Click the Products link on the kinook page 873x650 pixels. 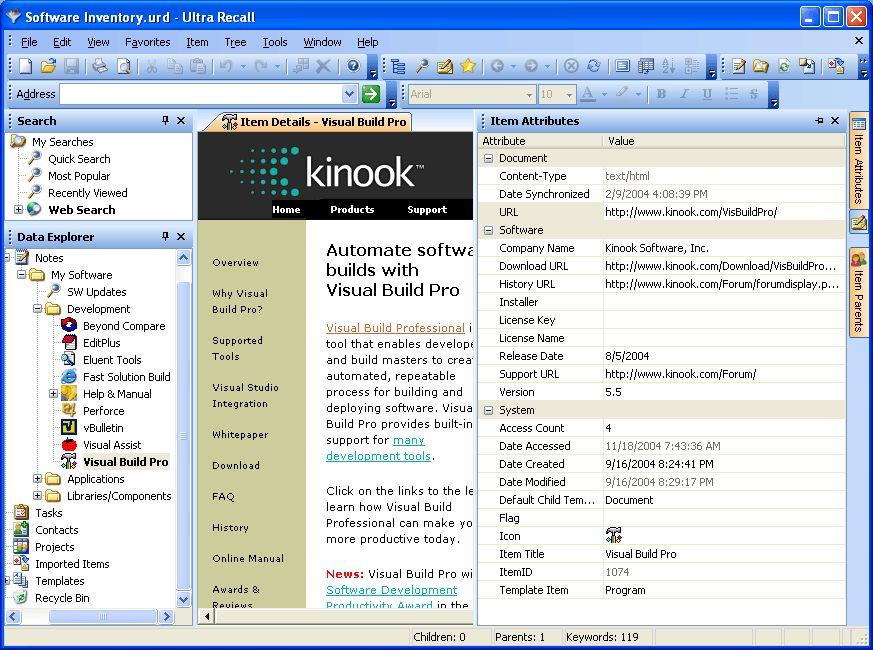point(352,209)
